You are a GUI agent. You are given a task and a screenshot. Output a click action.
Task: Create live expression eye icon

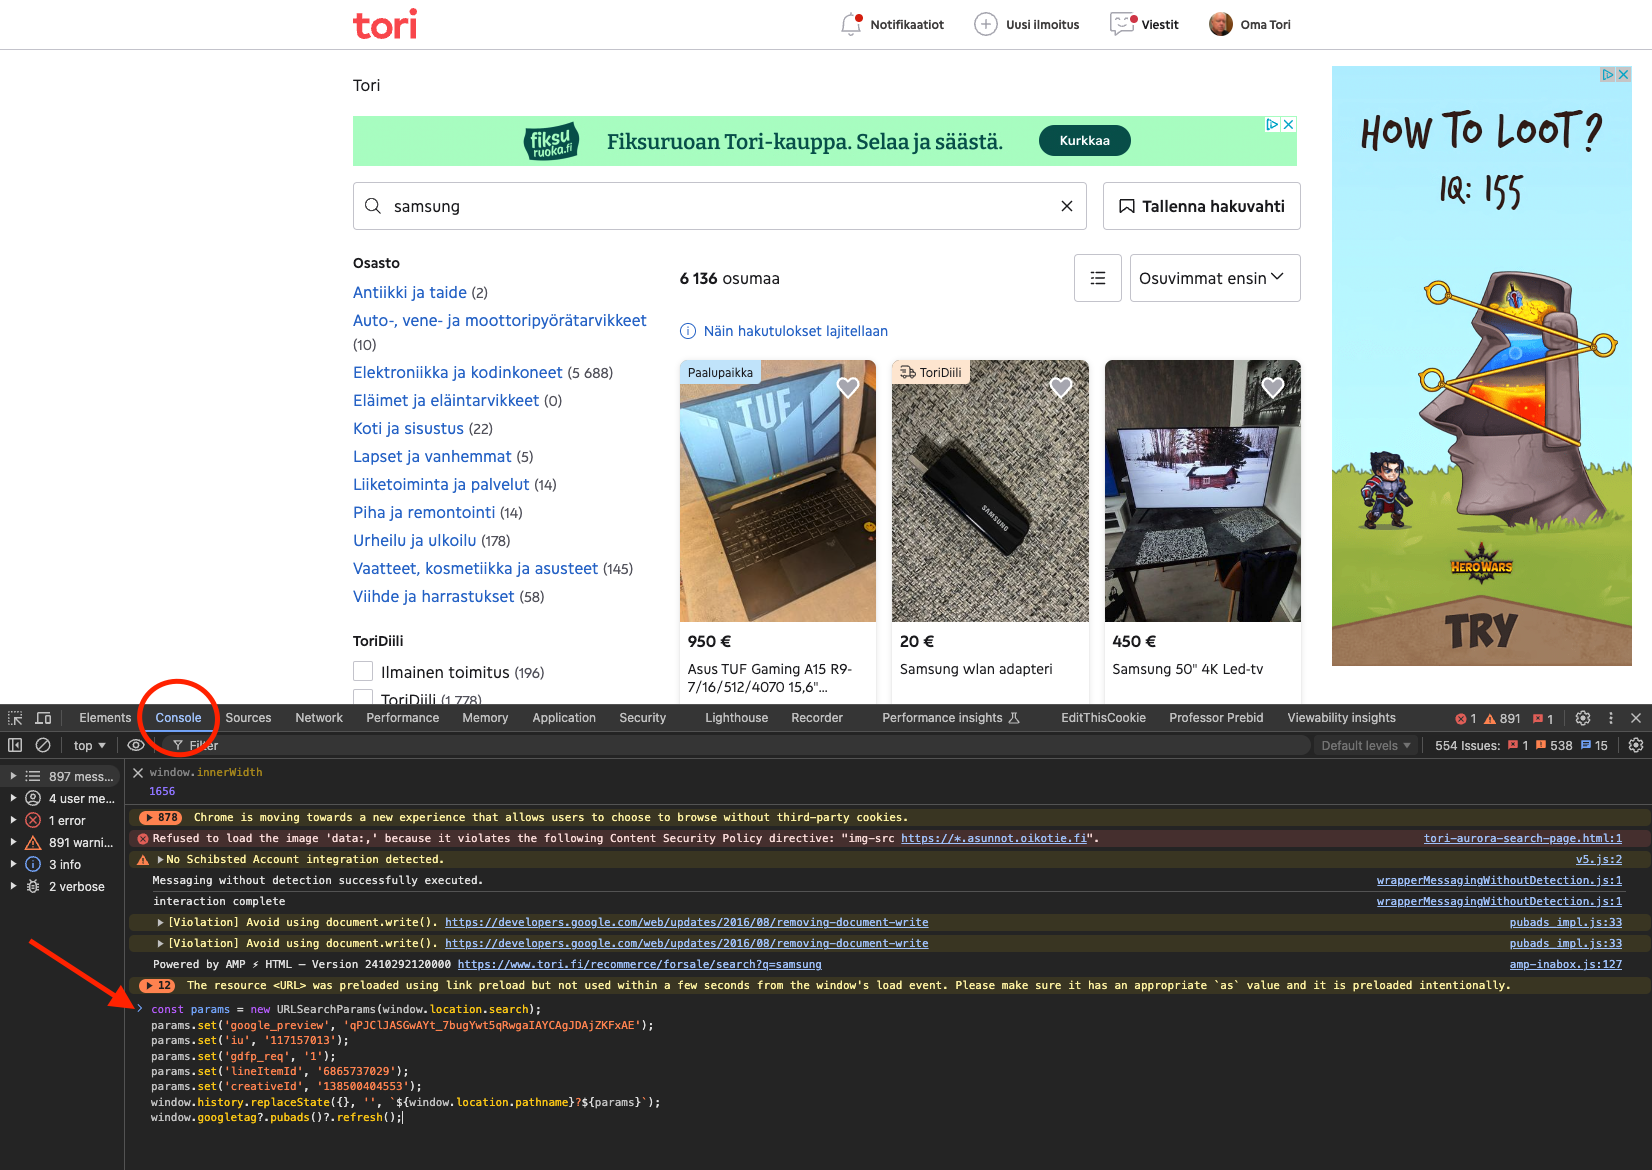tap(136, 745)
